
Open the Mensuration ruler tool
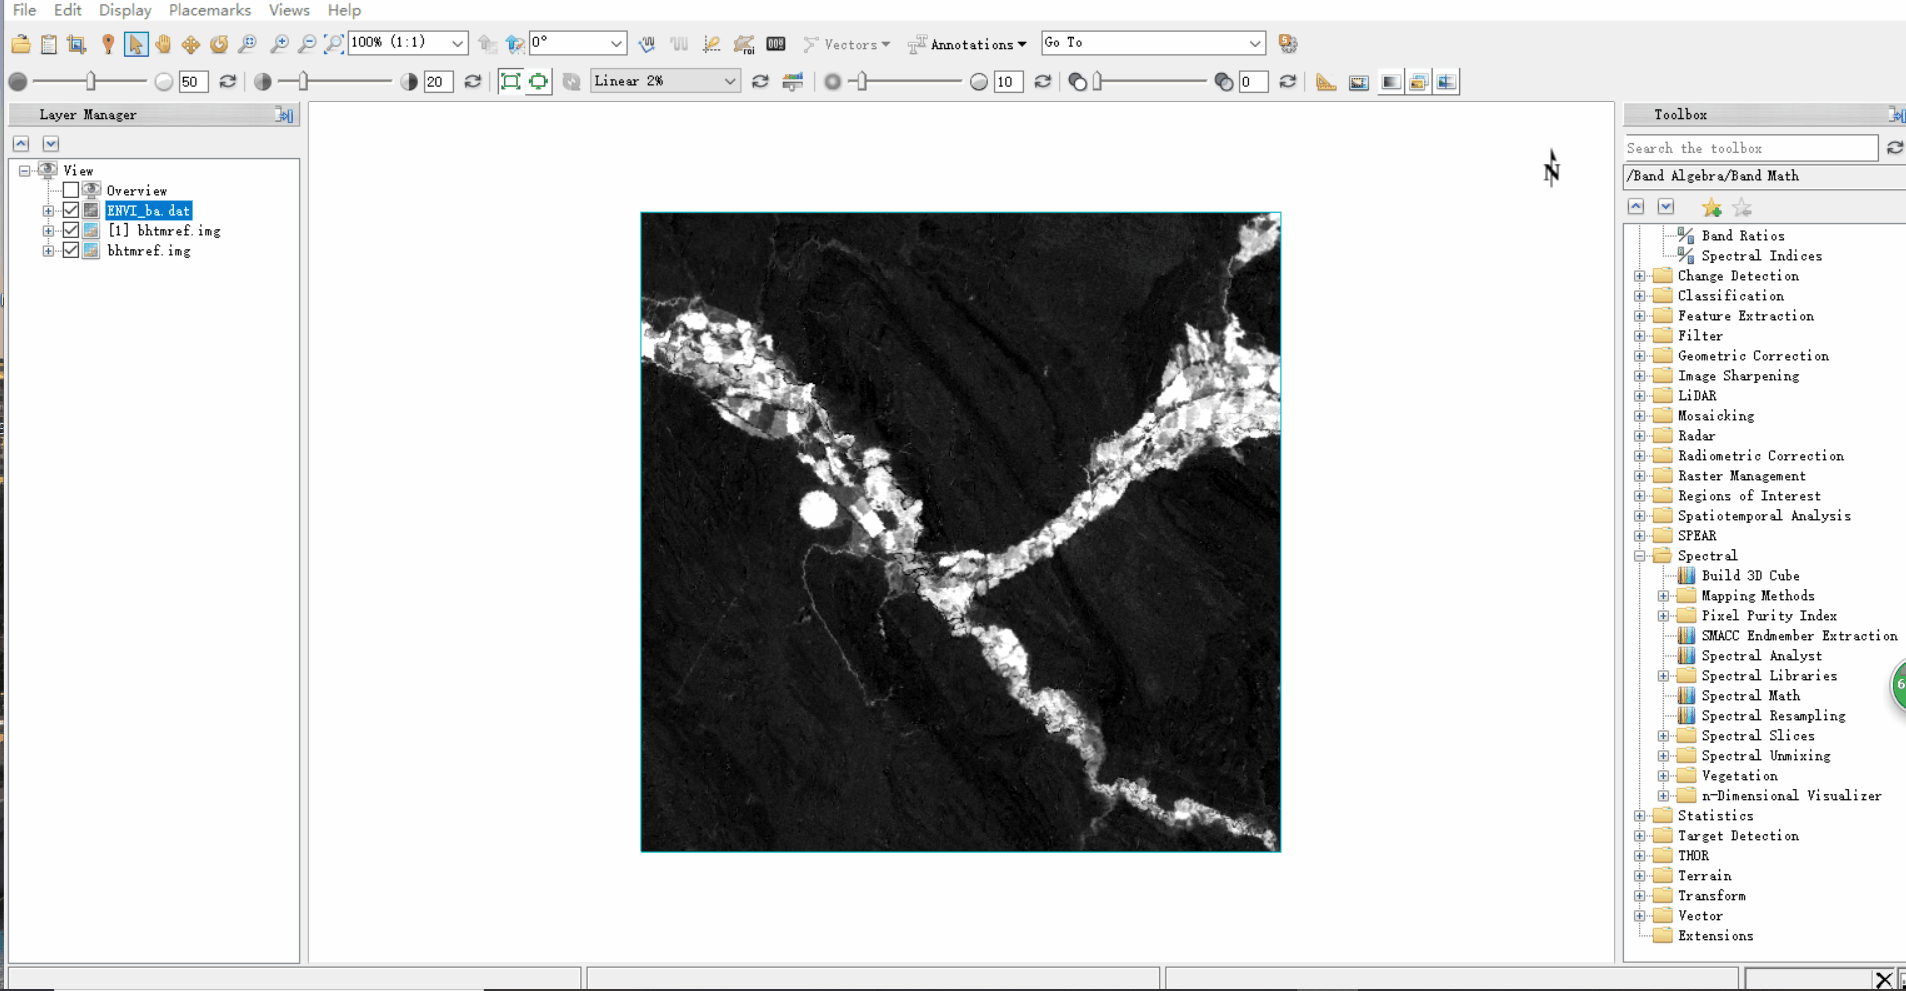pos(1326,82)
